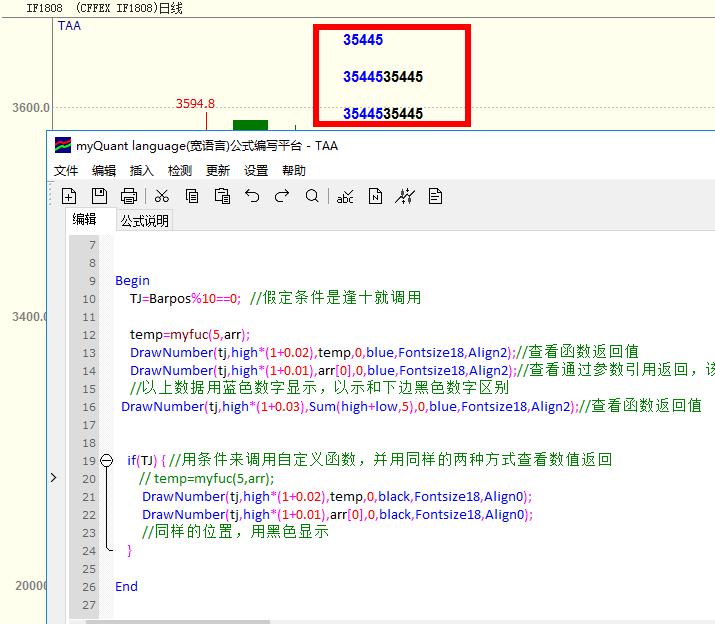Click the candlestick chart toolbar icon
The width and height of the screenshot is (715, 624).
405,196
